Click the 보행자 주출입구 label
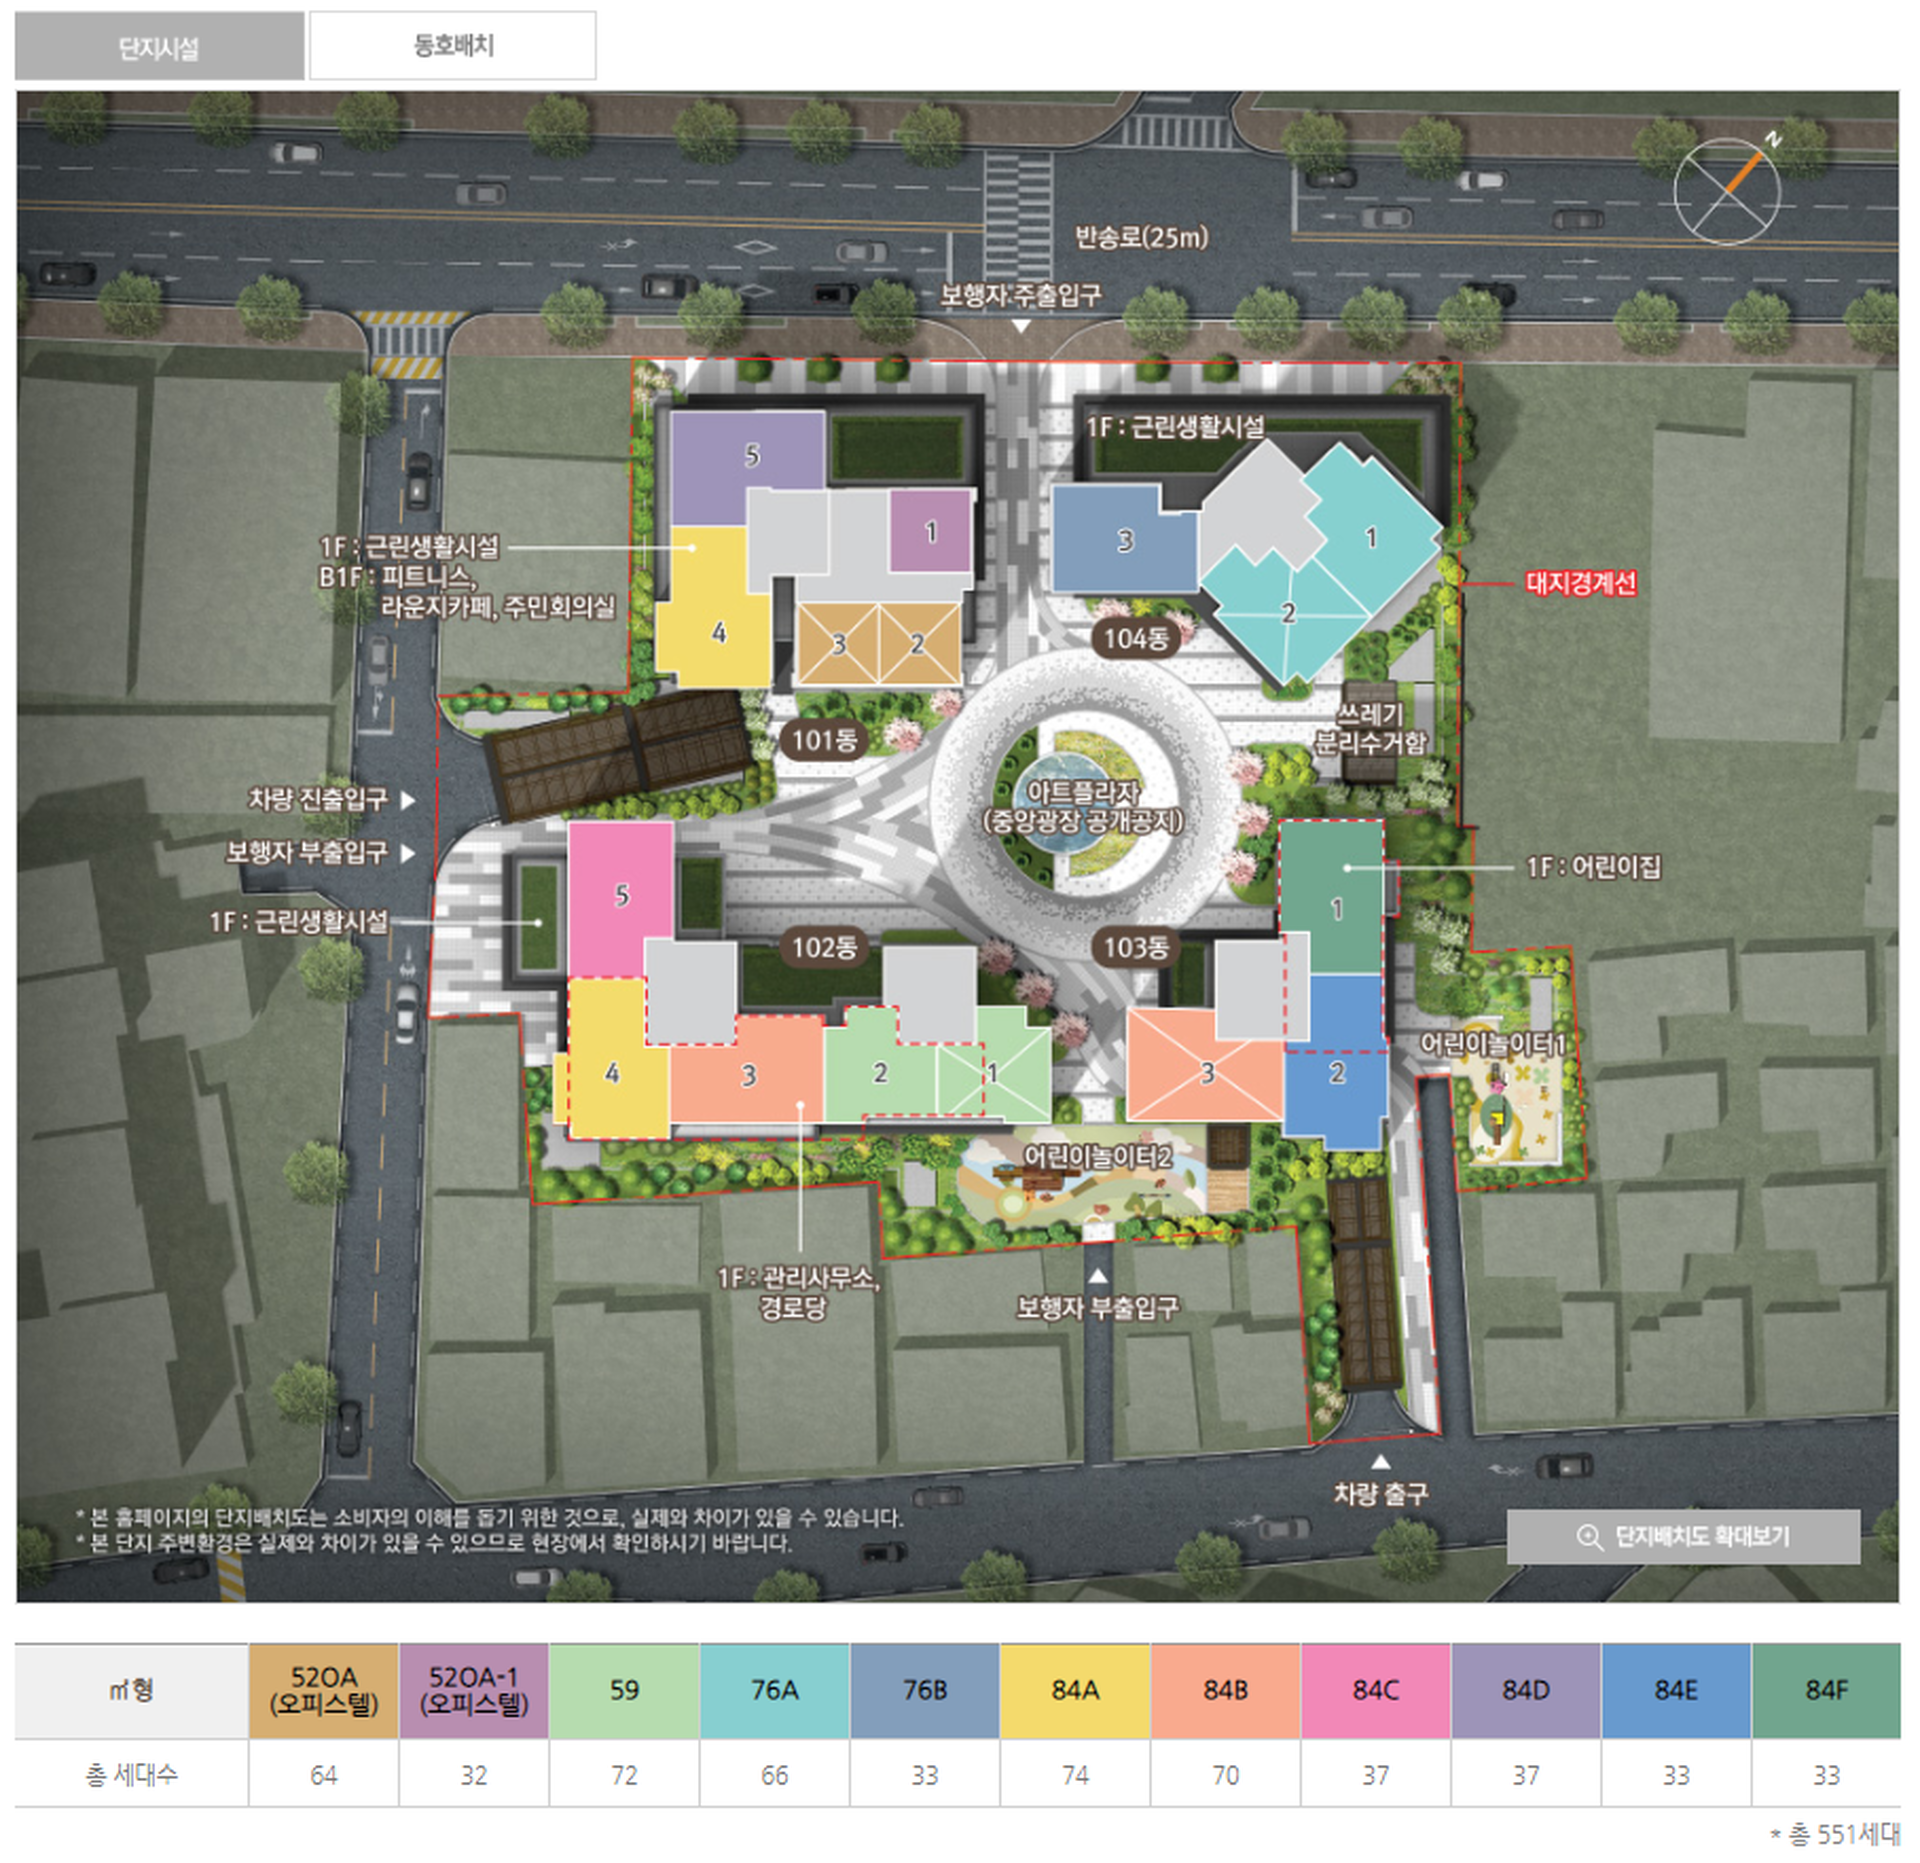The height and width of the screenshot is (1863, 1920). (x=1020, y=295)
